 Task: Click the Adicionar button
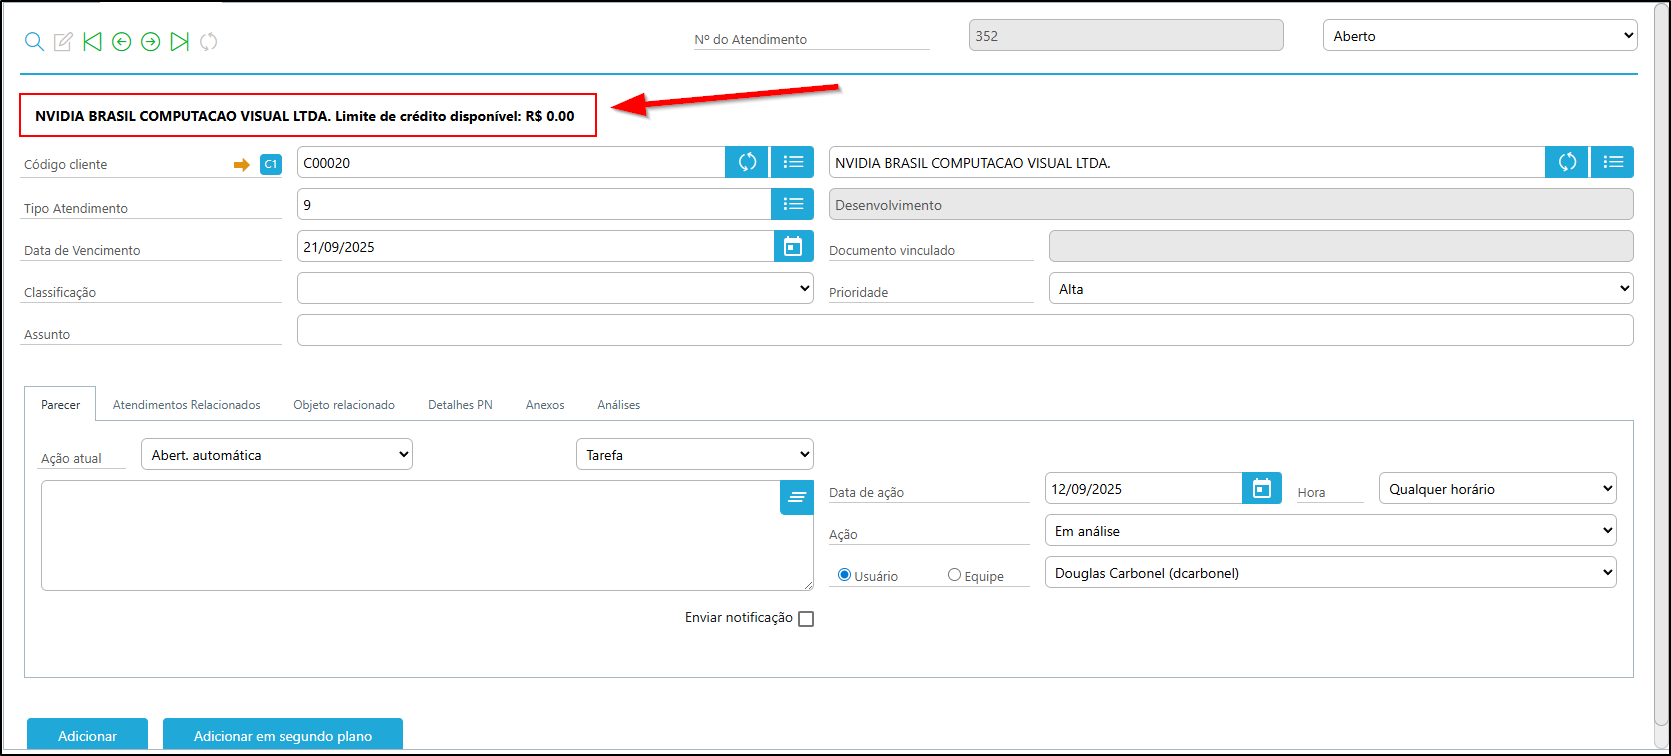pyautogui.click(x=87, y=735)
